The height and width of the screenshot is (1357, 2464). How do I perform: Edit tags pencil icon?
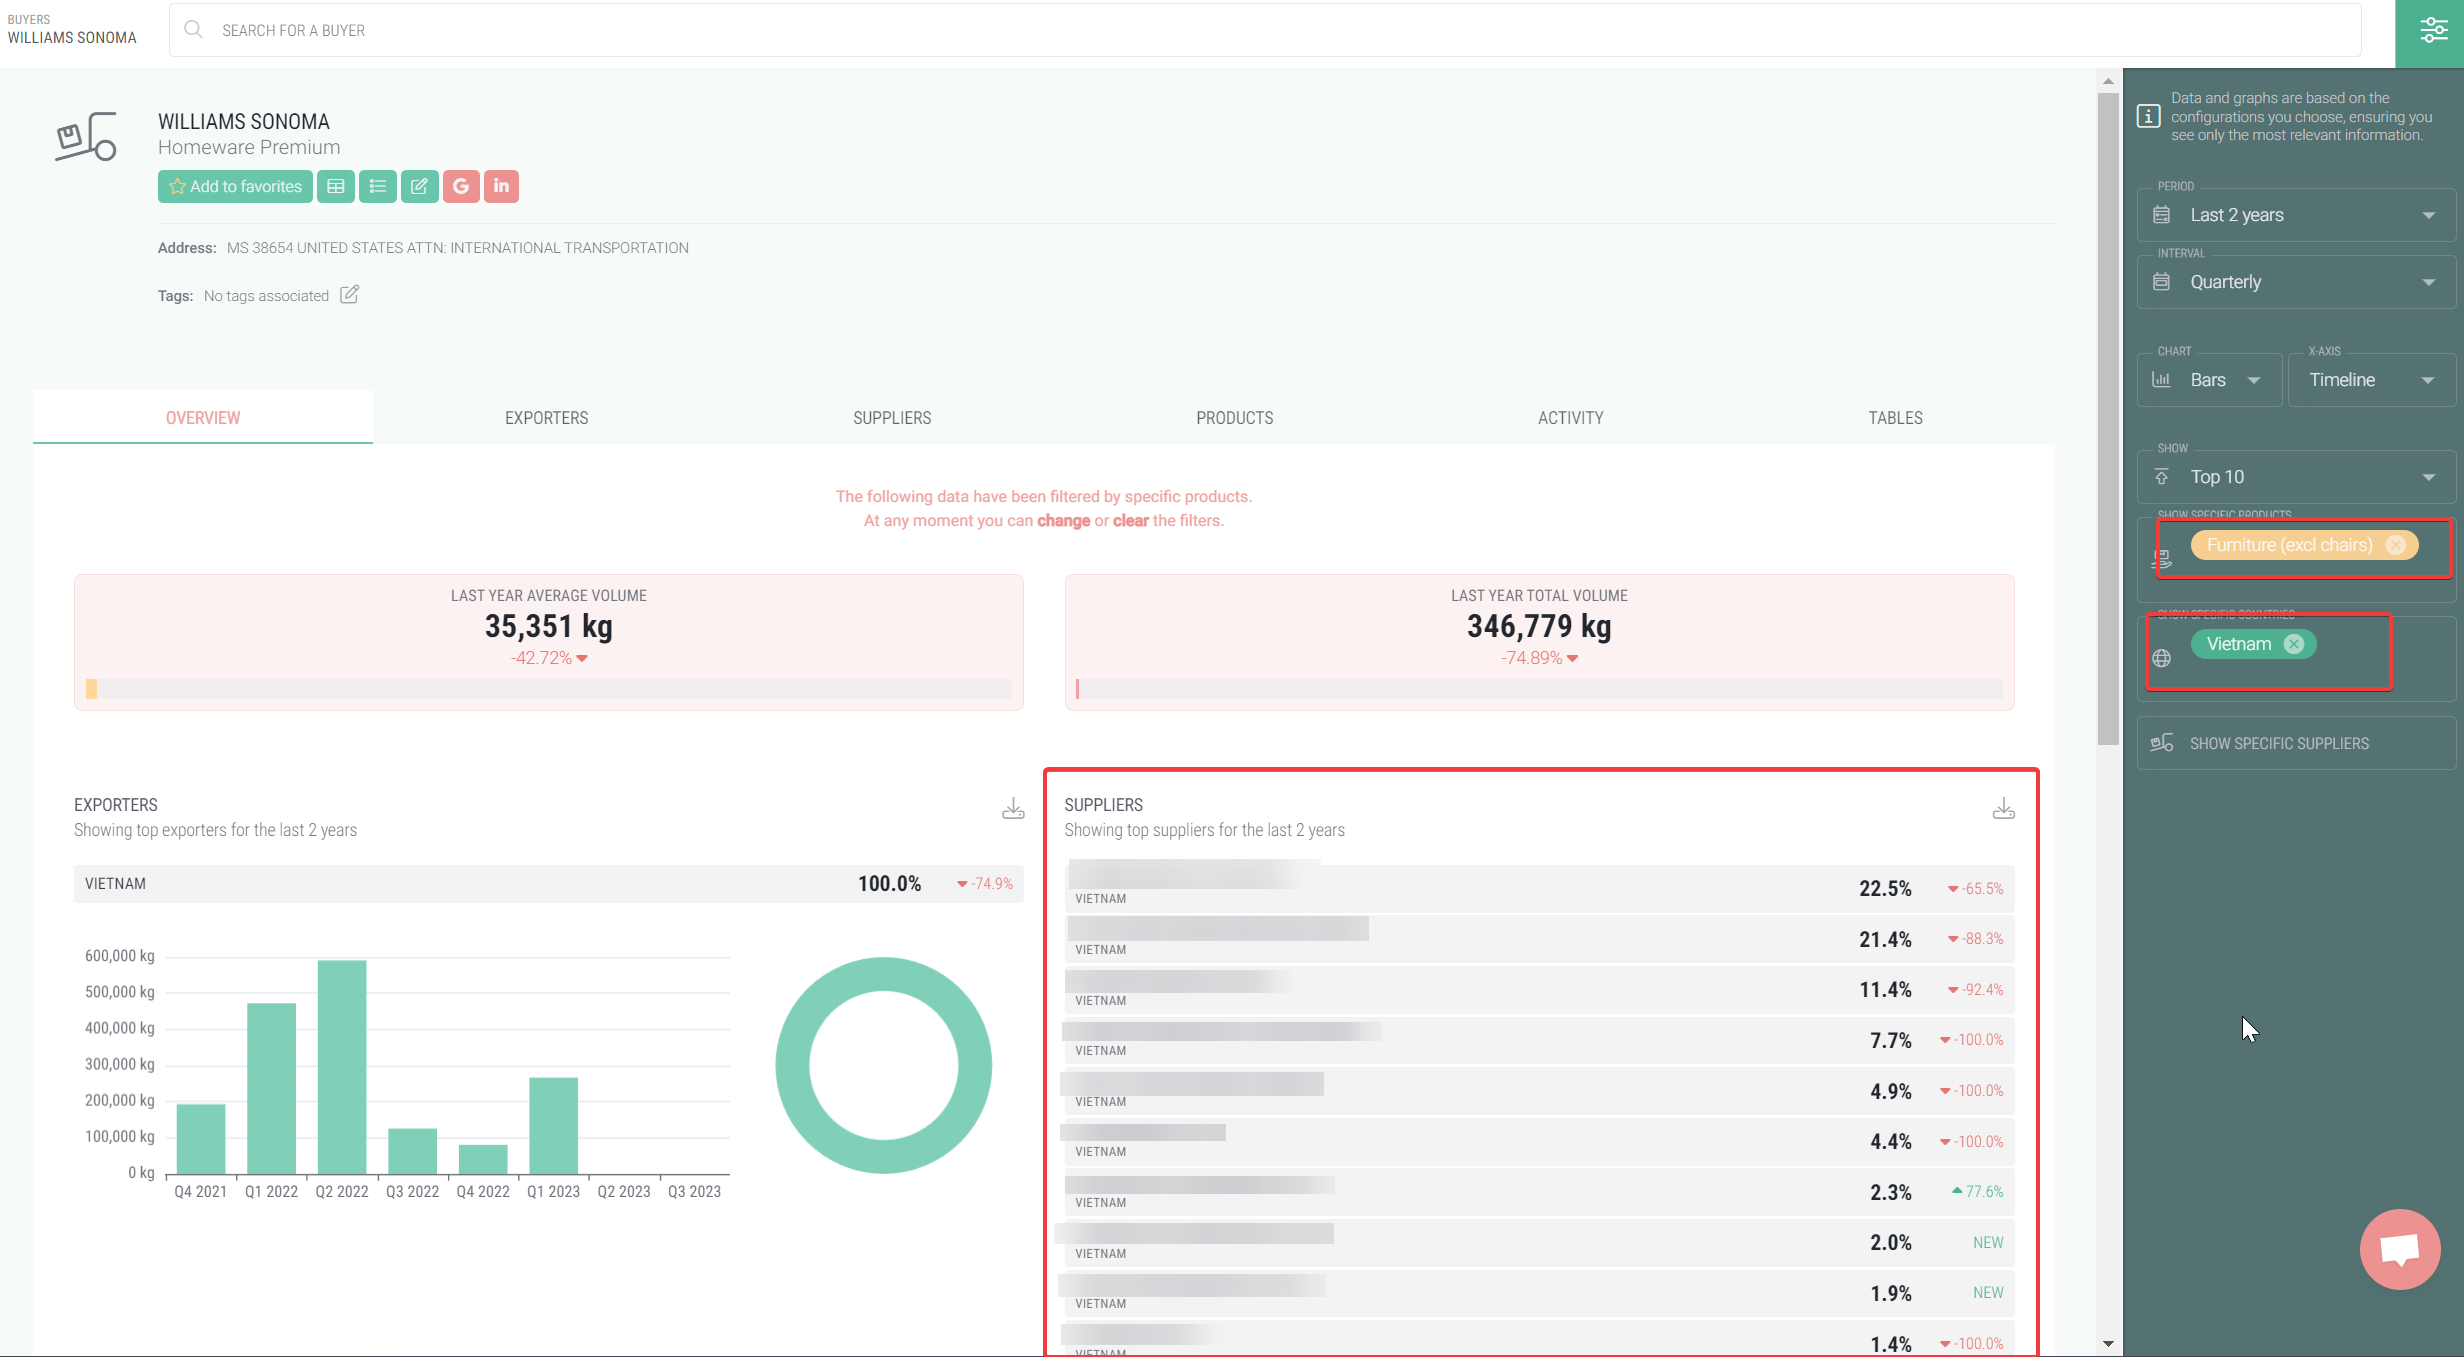coord(349,295)
